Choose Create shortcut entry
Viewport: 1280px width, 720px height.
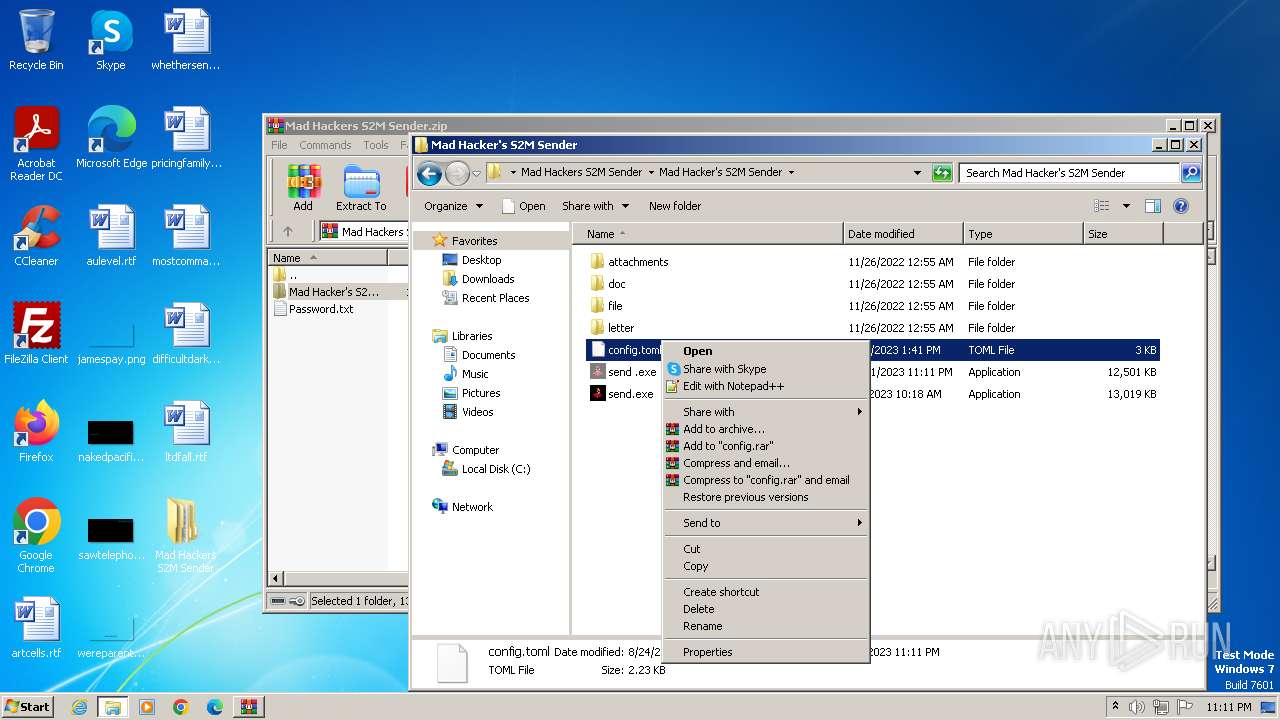coord(767,592)
